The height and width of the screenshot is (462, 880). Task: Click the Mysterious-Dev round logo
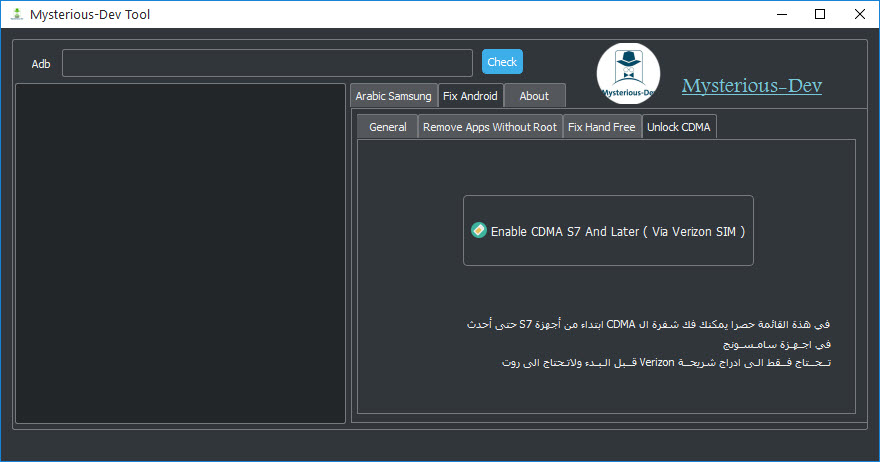(x=628, y=74)
